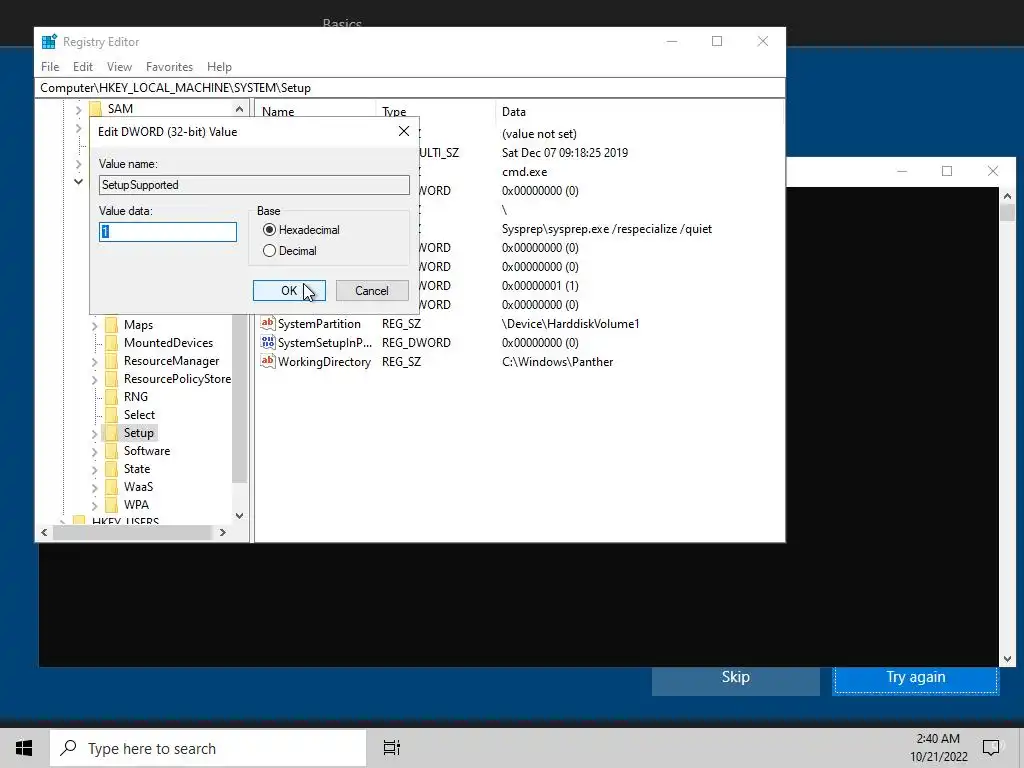Click the tree pane scroll down arrow
The height and width of the screenshot is (768, 1024).
[239, 515]
